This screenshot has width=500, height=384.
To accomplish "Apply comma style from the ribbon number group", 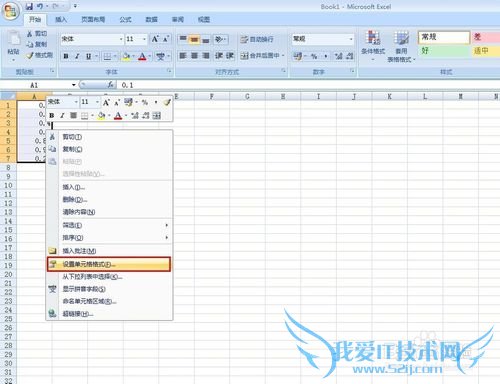I will click(x=325, y=56).
